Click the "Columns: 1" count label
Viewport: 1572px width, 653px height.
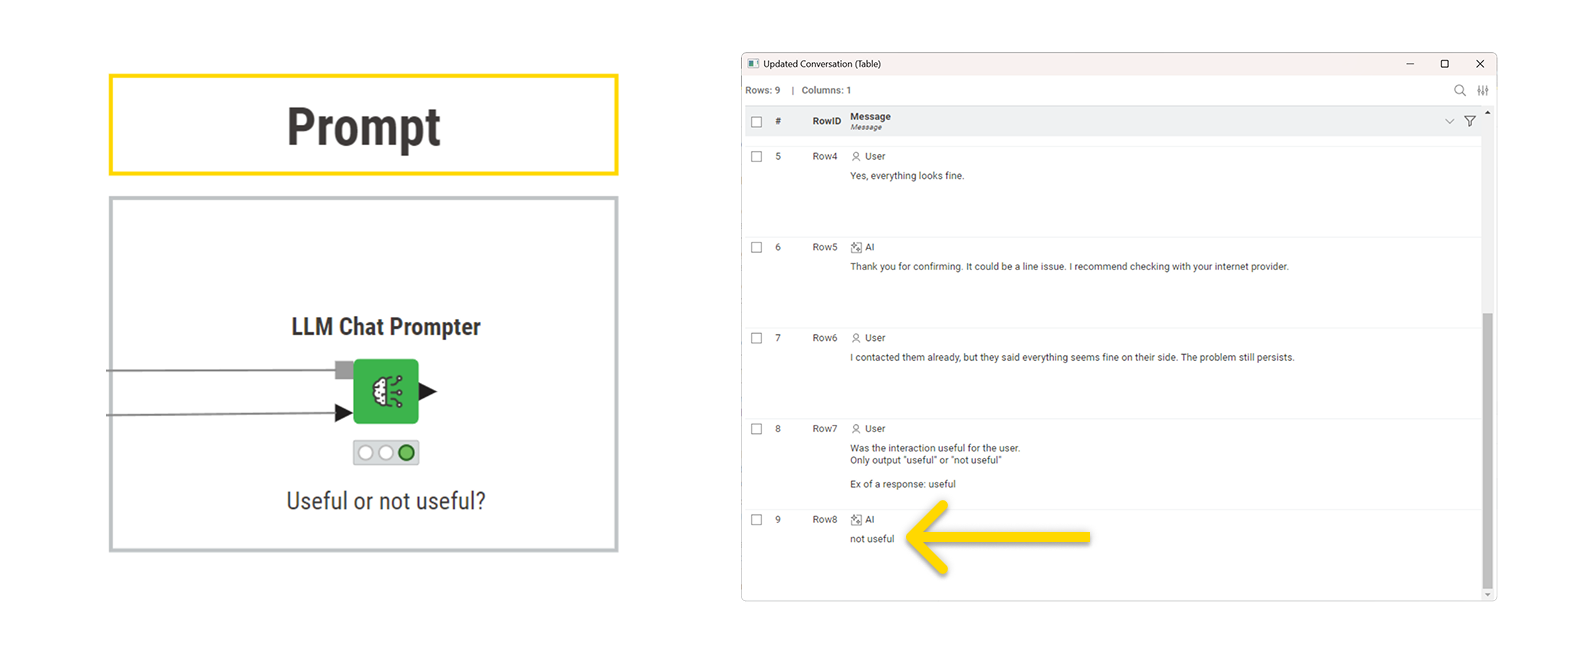click(826, 90)
